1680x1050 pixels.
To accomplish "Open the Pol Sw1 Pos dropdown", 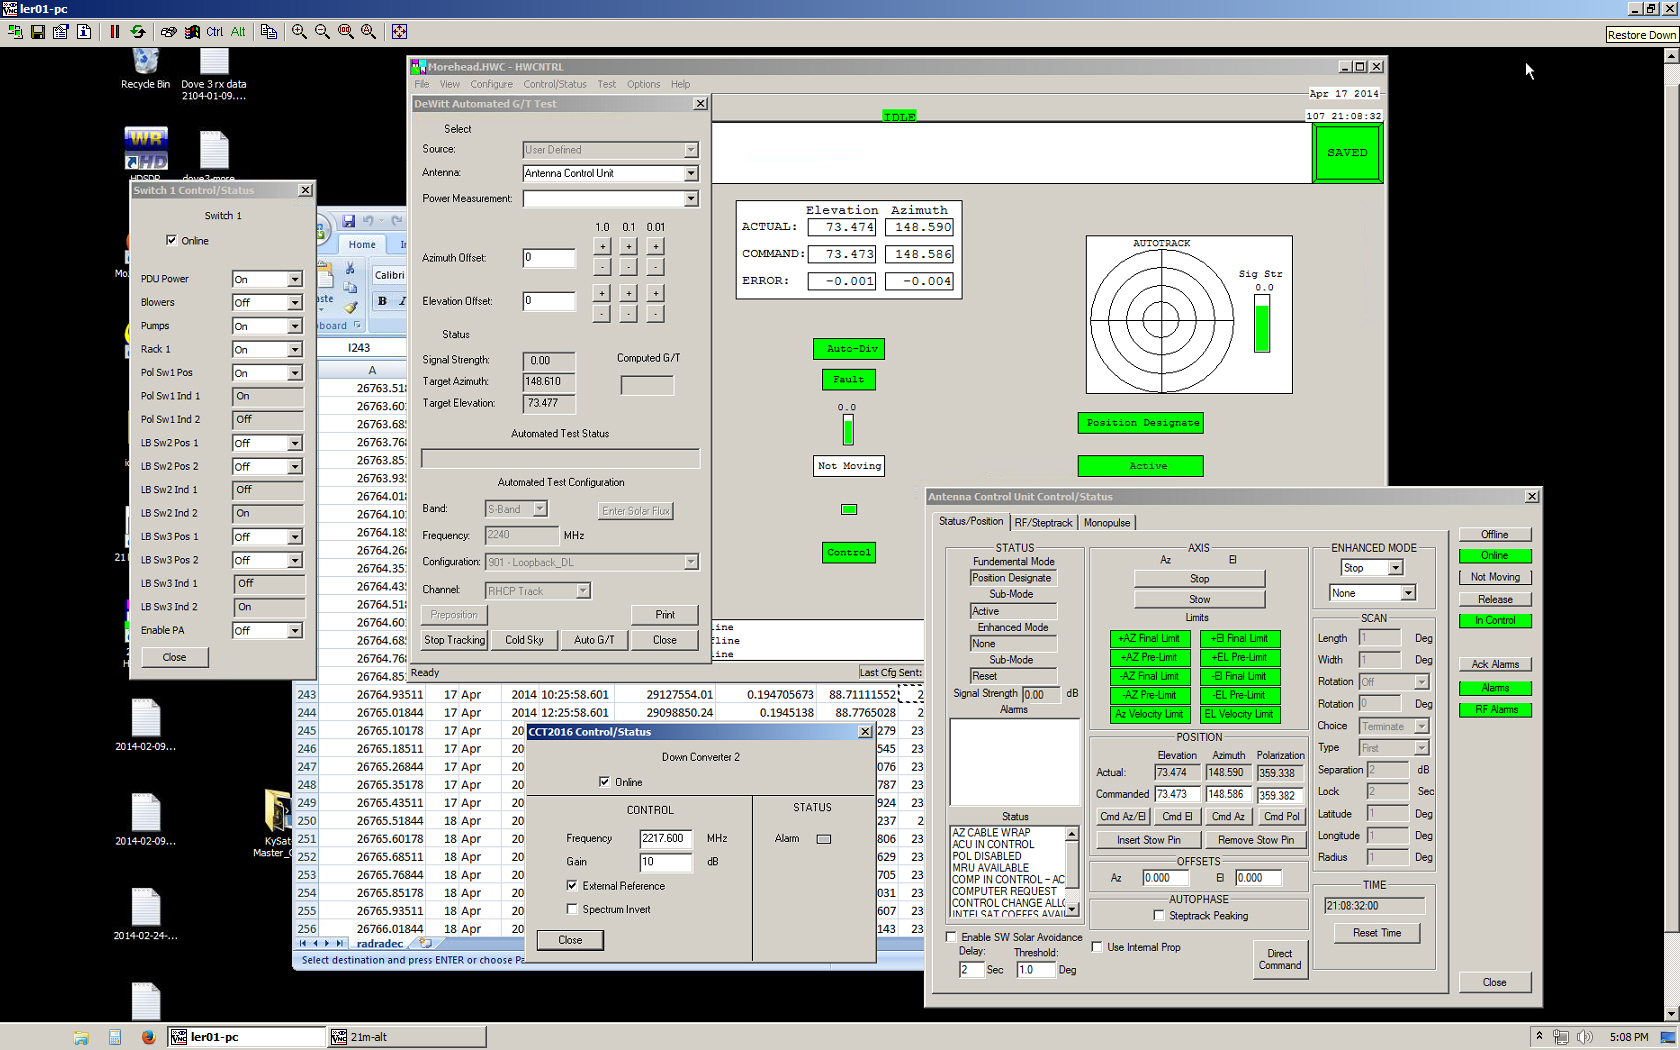I will tap(294, 373).
